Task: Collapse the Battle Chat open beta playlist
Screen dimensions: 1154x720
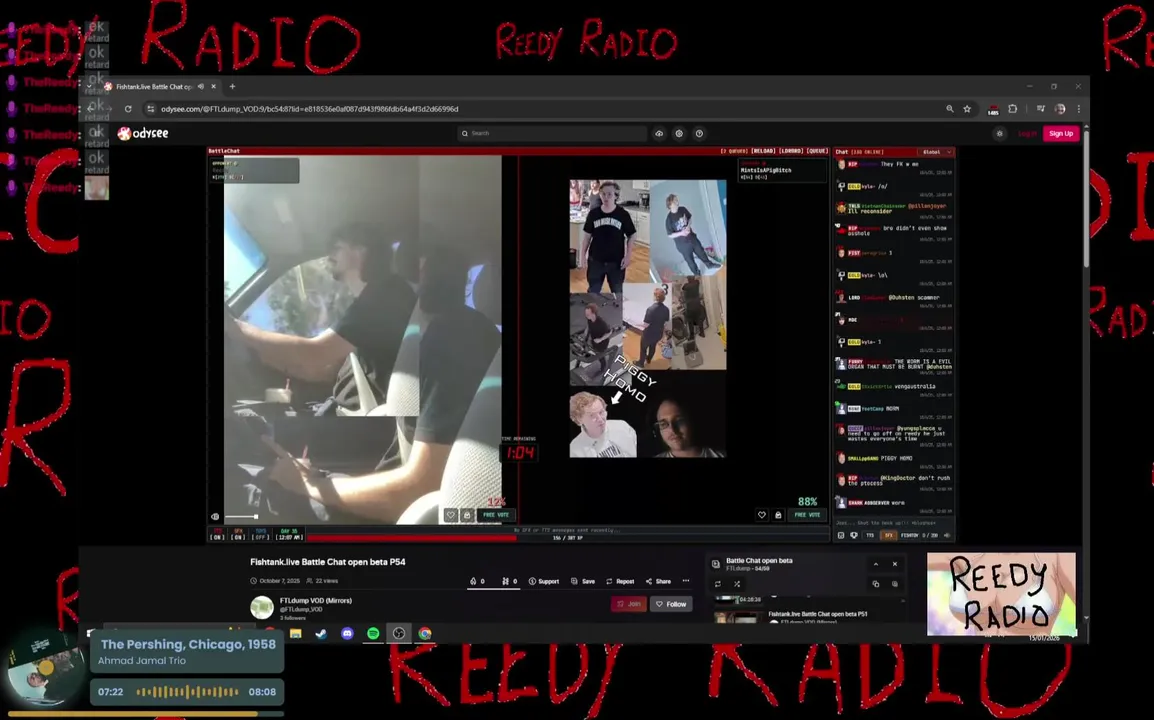Action: [876, 564]
